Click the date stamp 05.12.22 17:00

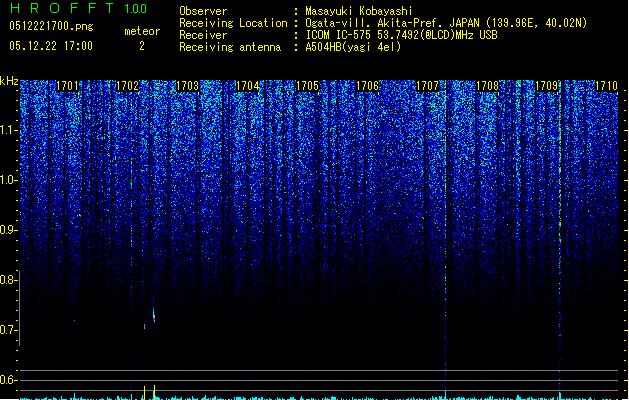51,46
